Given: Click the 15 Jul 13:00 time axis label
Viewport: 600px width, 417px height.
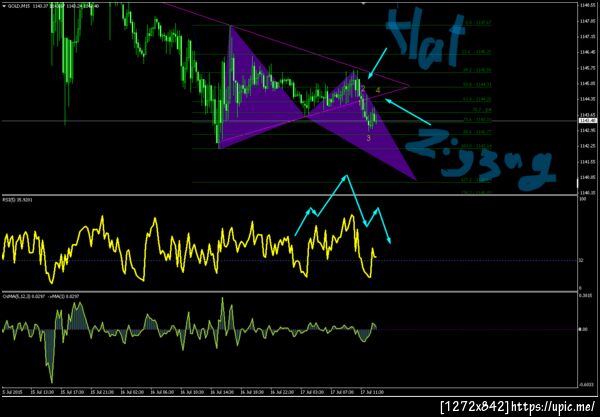Looking at the screenshot, I should point(42,392).
